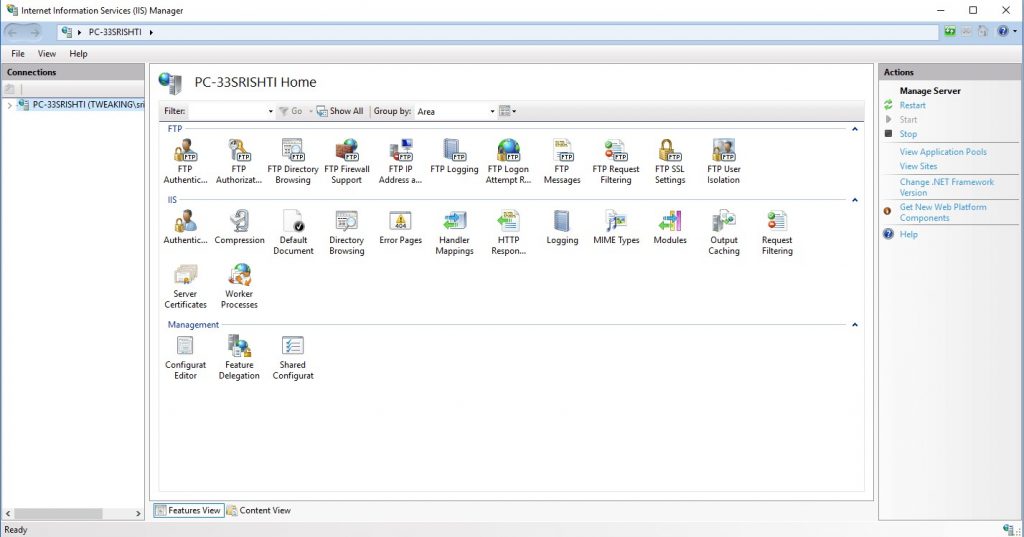The image size is (1024, 537).
Task: Open the view mode dropdown button
Action: 507,111
